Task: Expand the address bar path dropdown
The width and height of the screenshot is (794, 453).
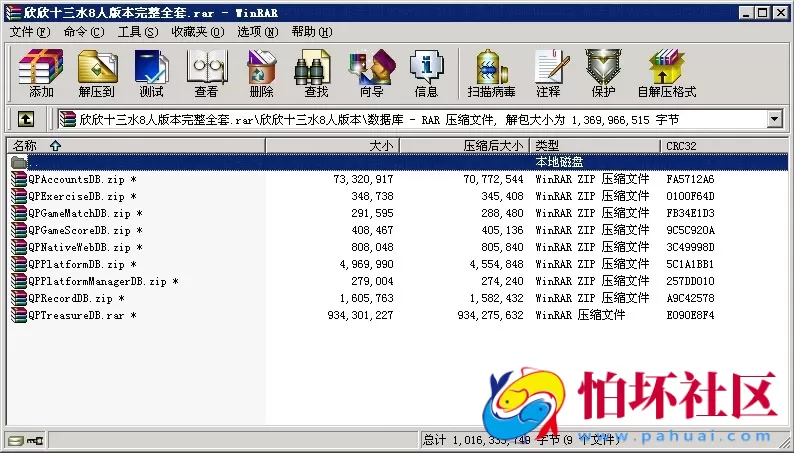Action: tap(774, 119)
